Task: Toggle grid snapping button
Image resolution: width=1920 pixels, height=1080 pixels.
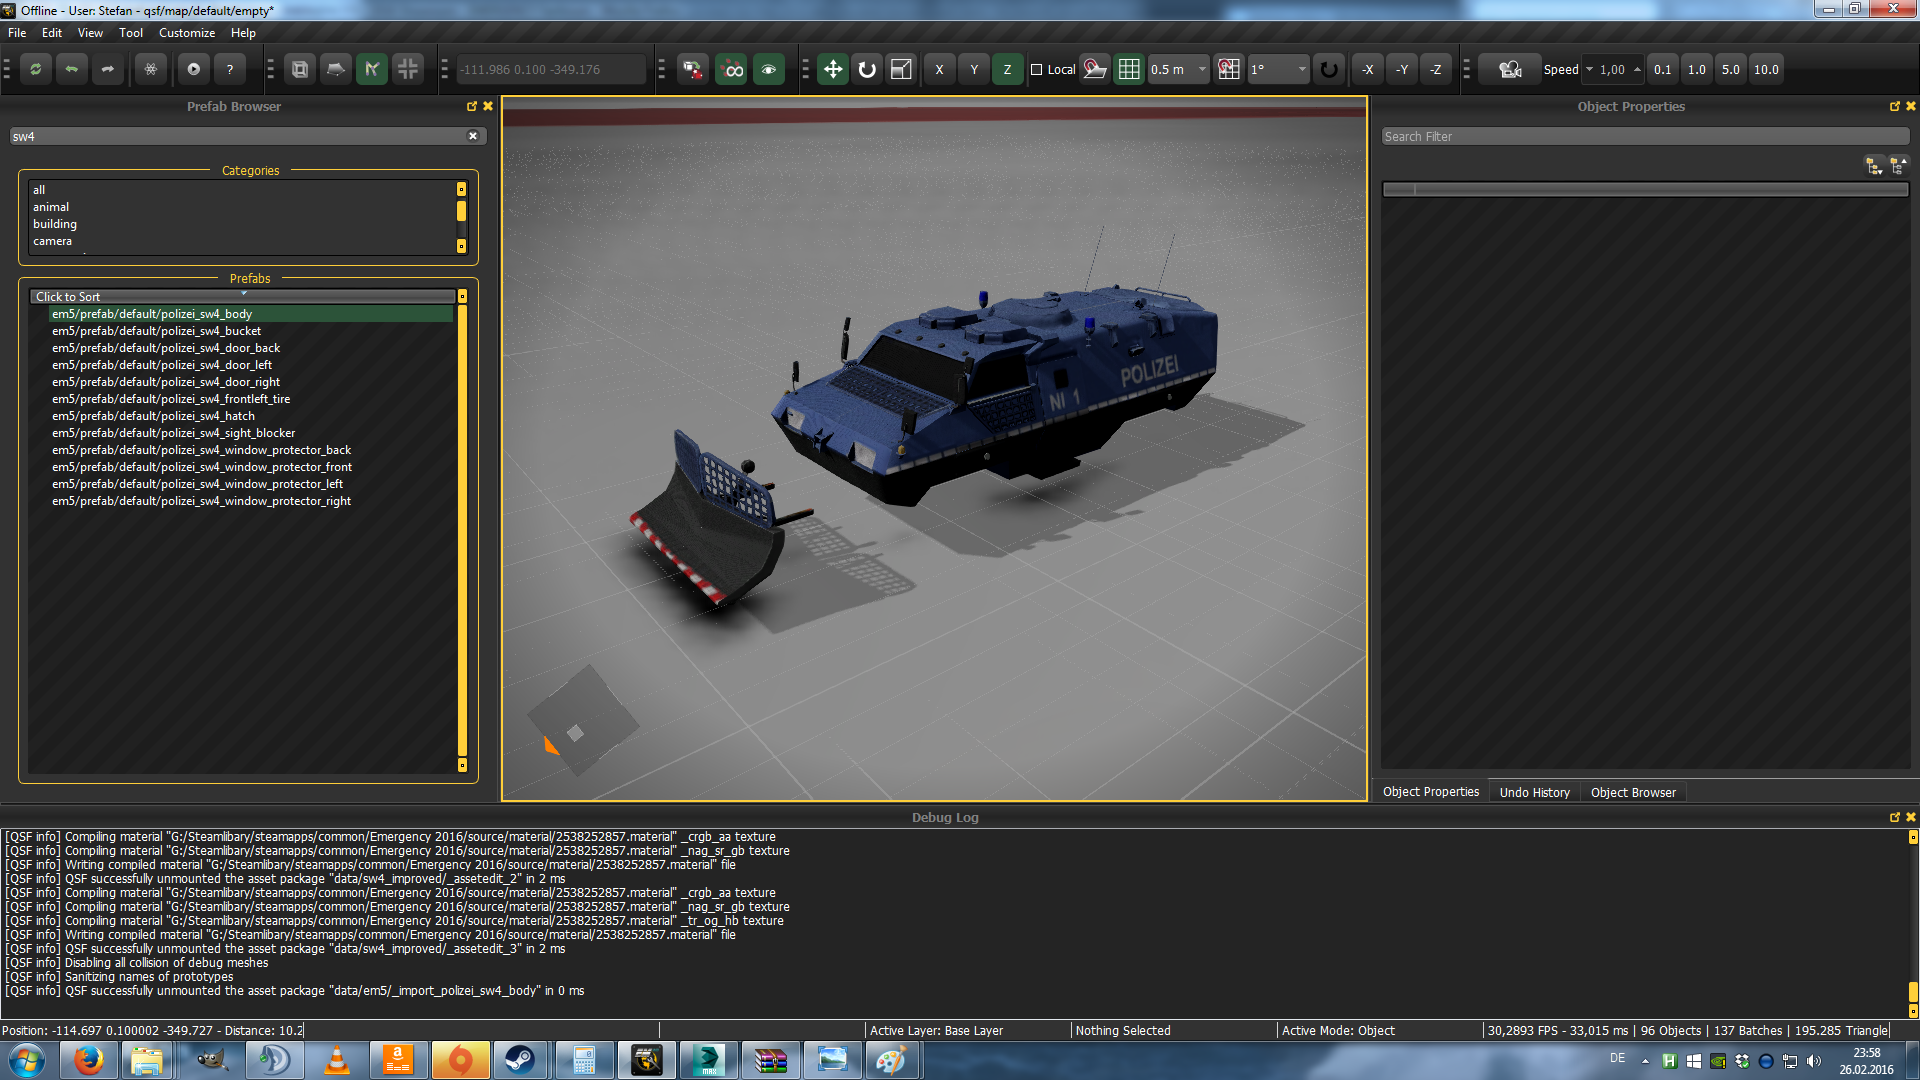Action: pyautogui.click(x=1129, y=69)
